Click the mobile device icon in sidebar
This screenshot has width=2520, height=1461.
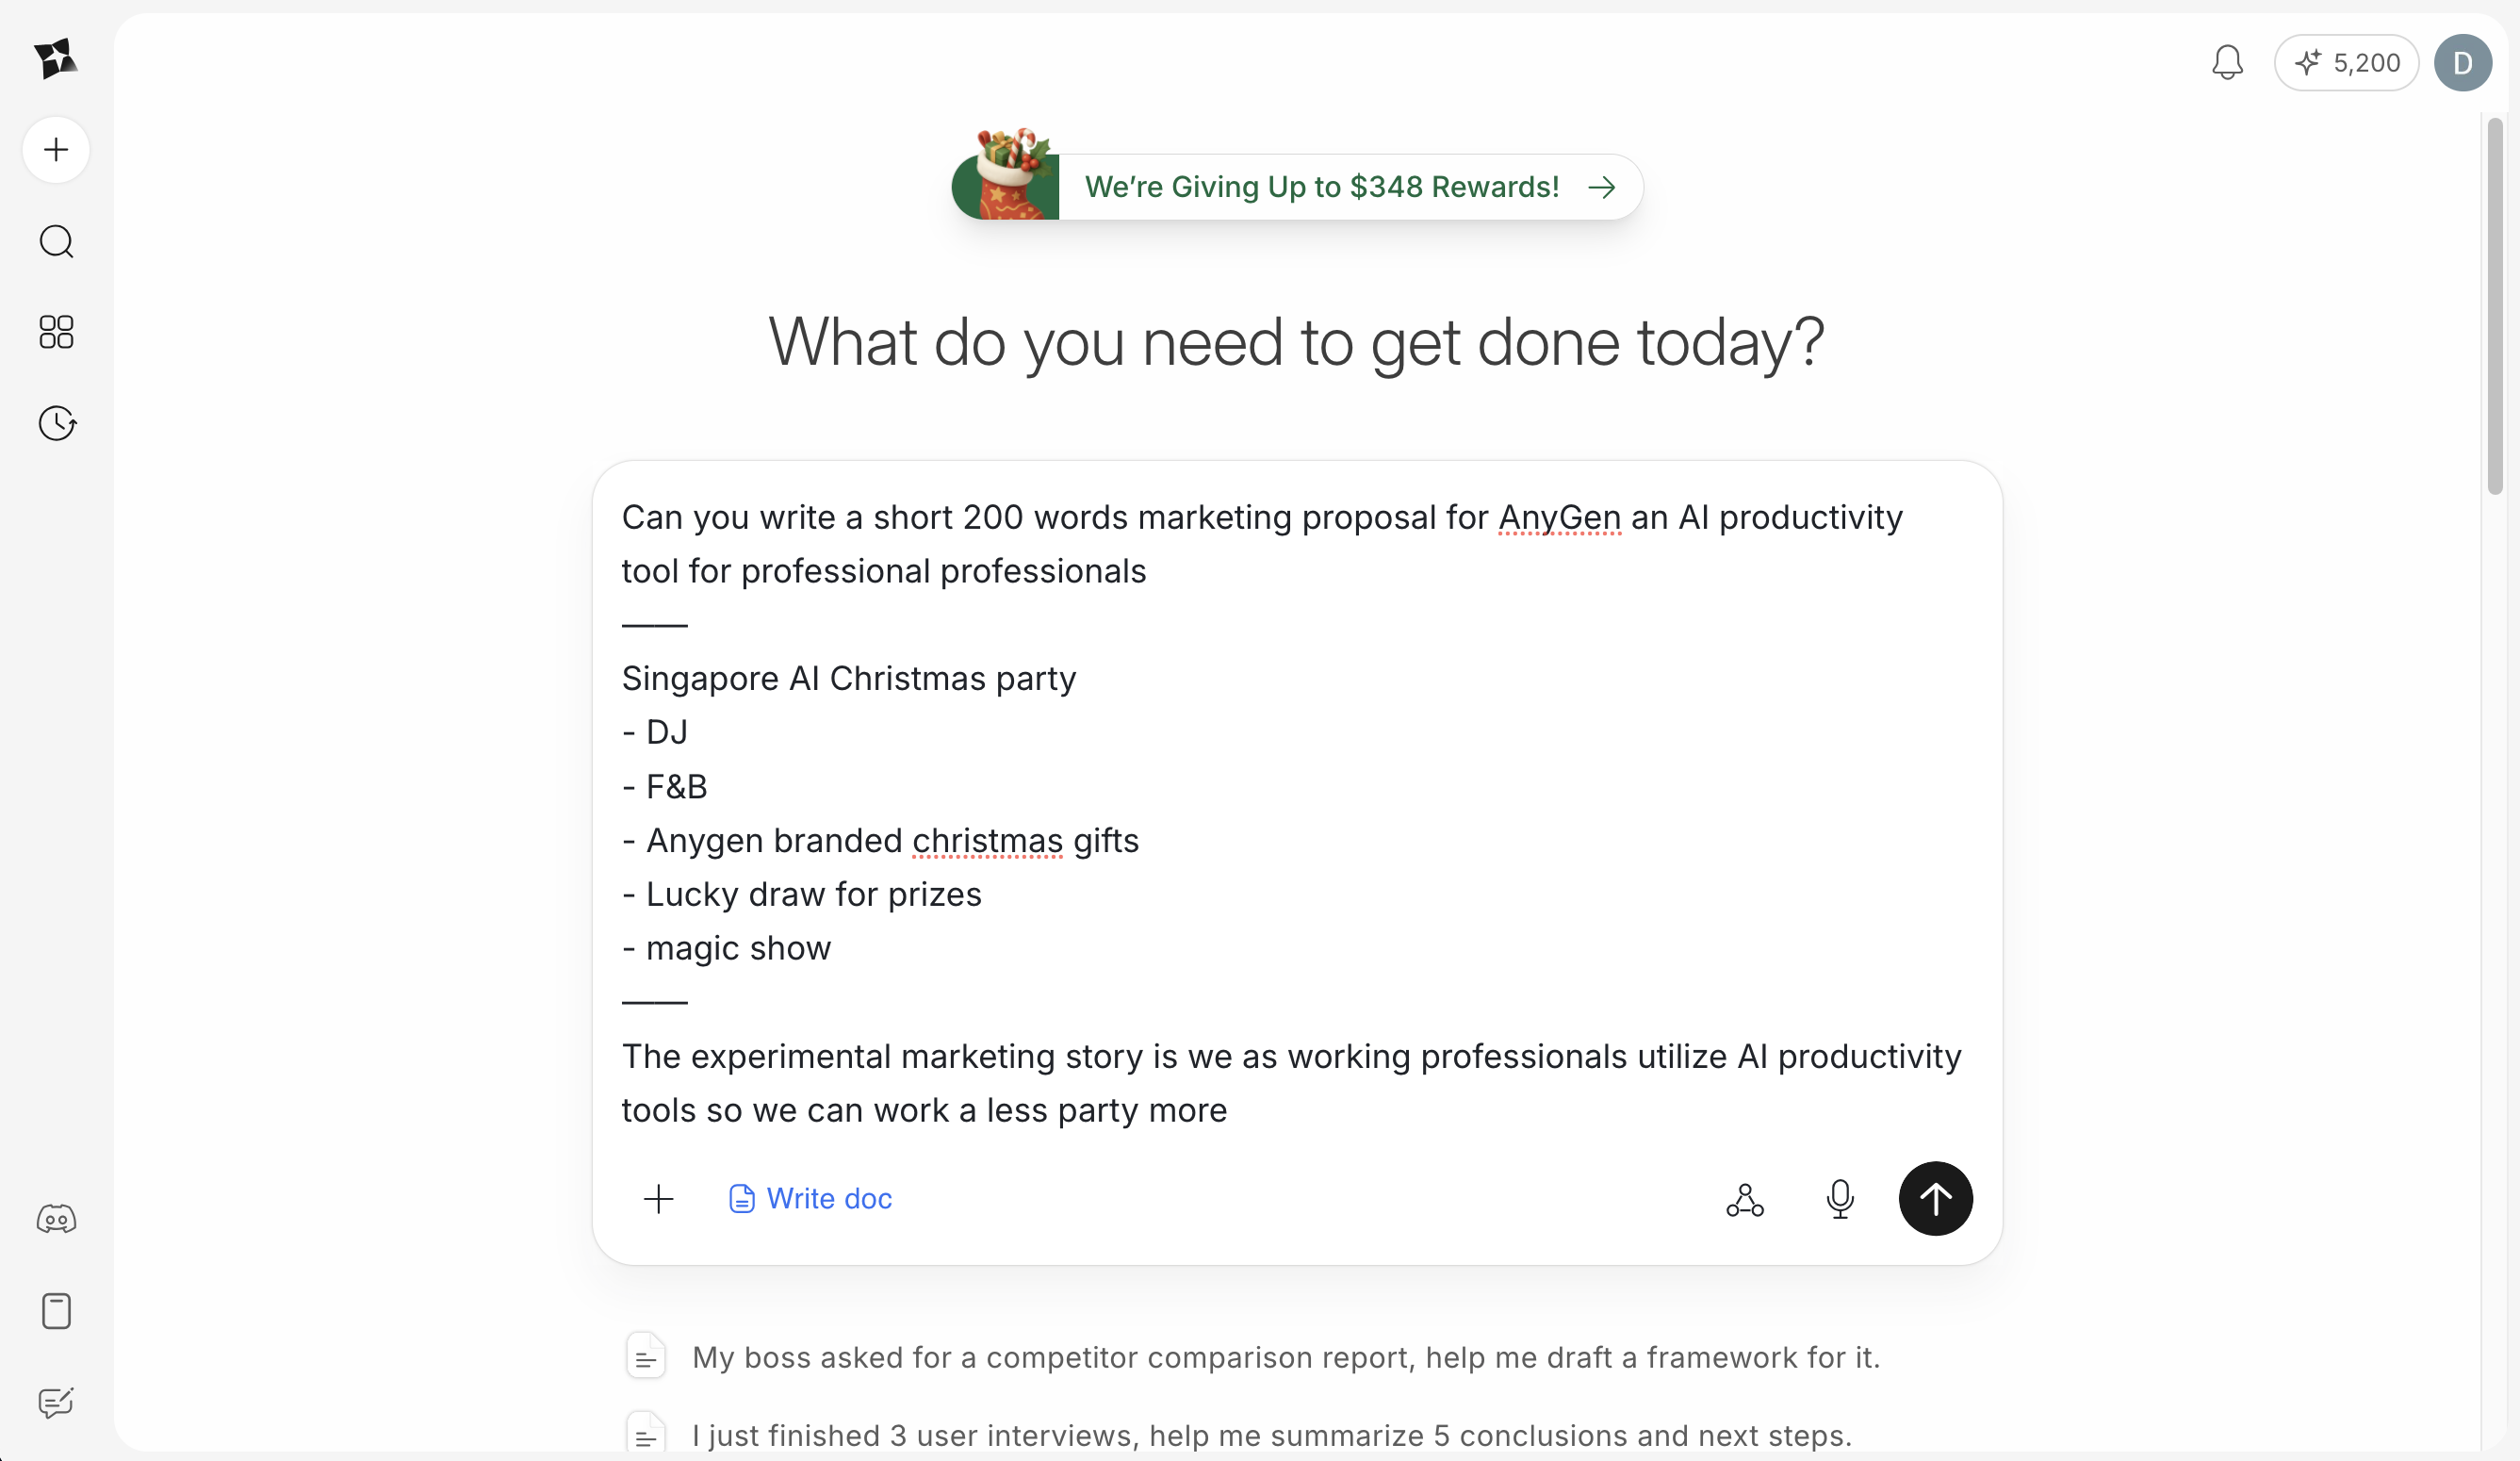click(x=56, y=1311)
